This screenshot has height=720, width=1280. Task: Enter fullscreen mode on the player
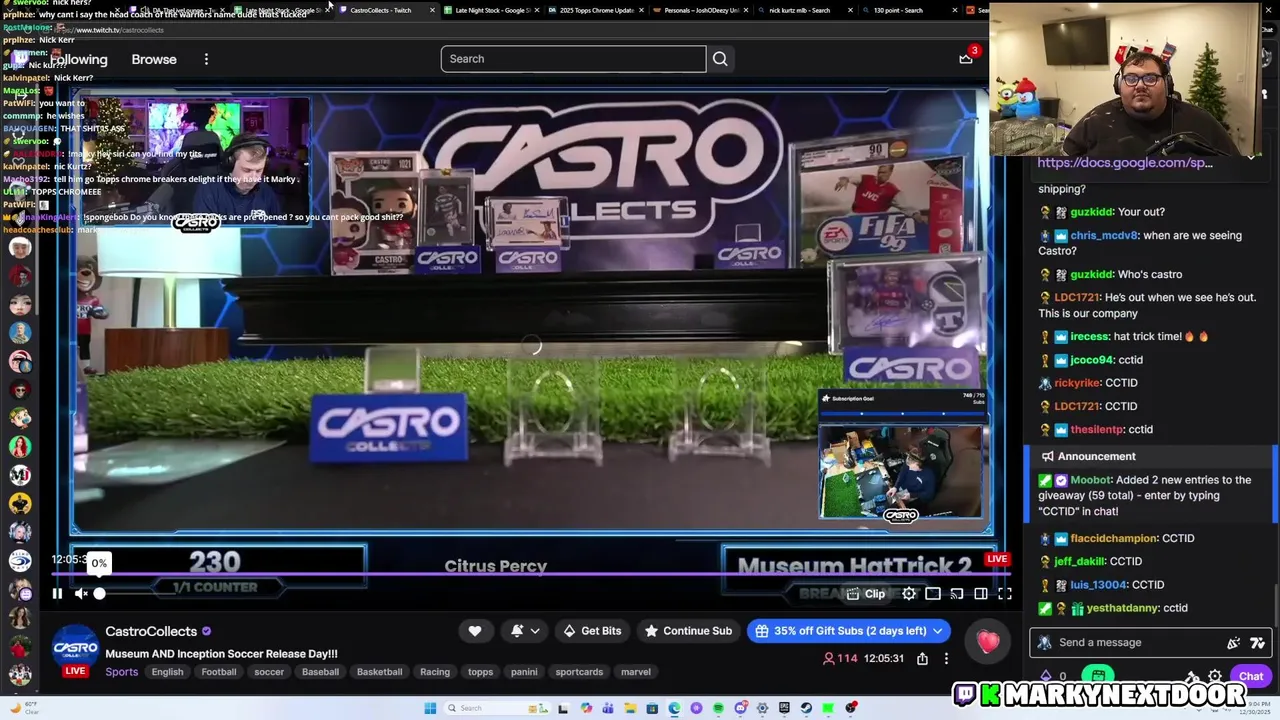(1005, 594)
